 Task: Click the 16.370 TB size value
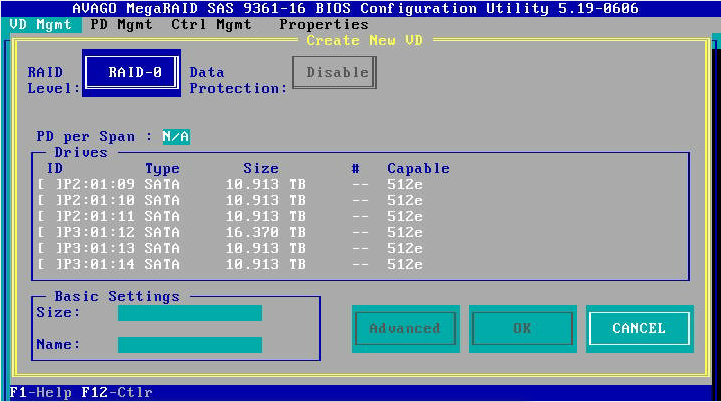click(265, 232)
